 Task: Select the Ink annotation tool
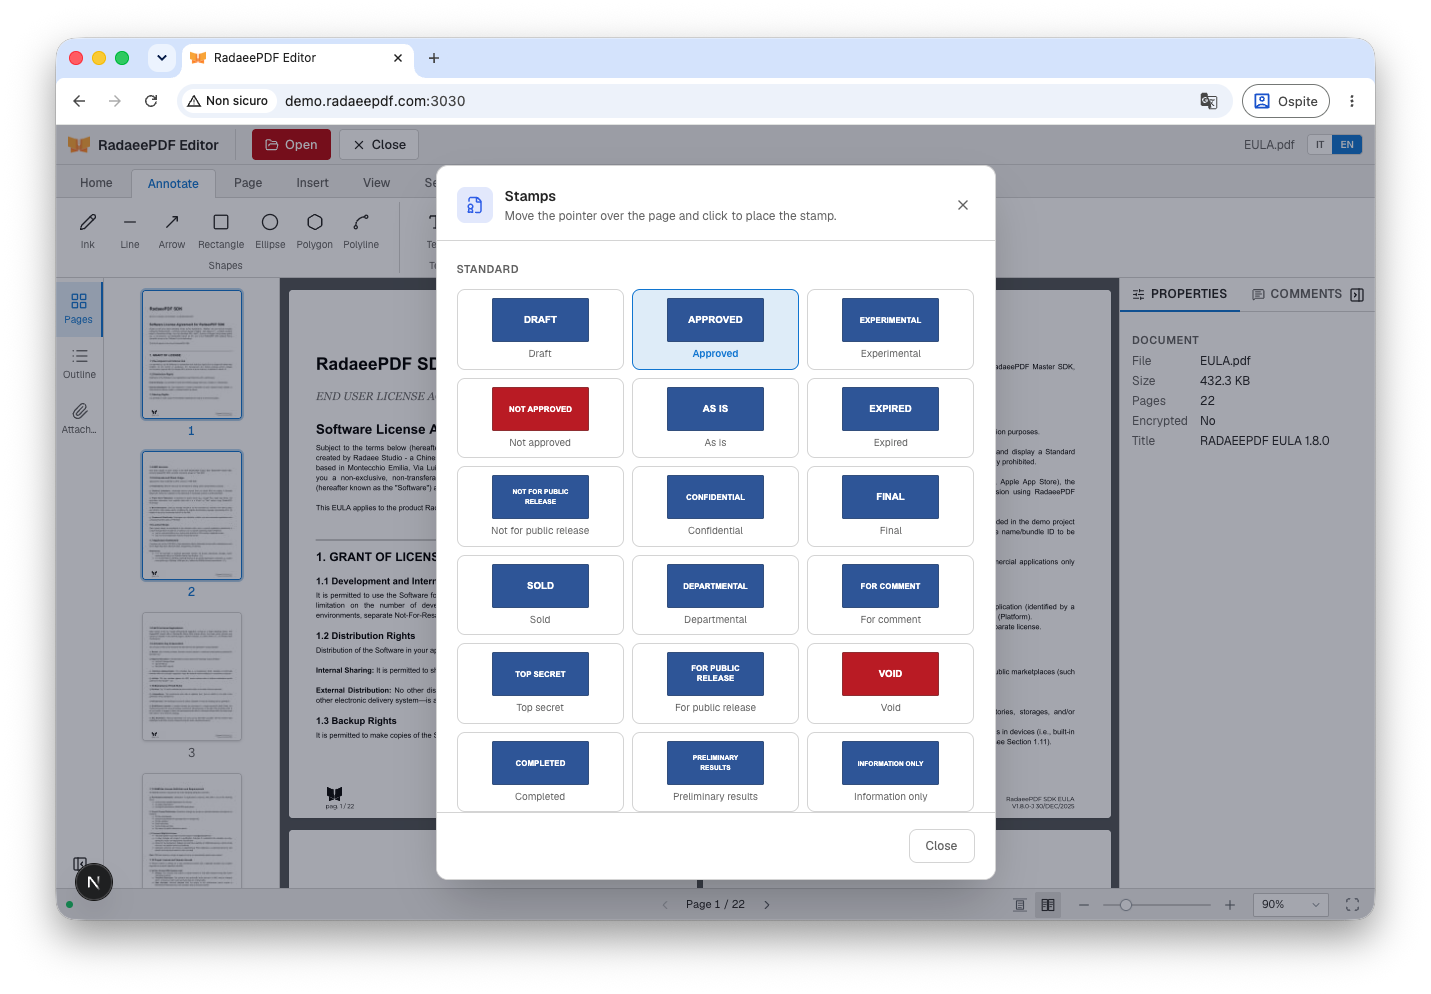coord(88,230)
